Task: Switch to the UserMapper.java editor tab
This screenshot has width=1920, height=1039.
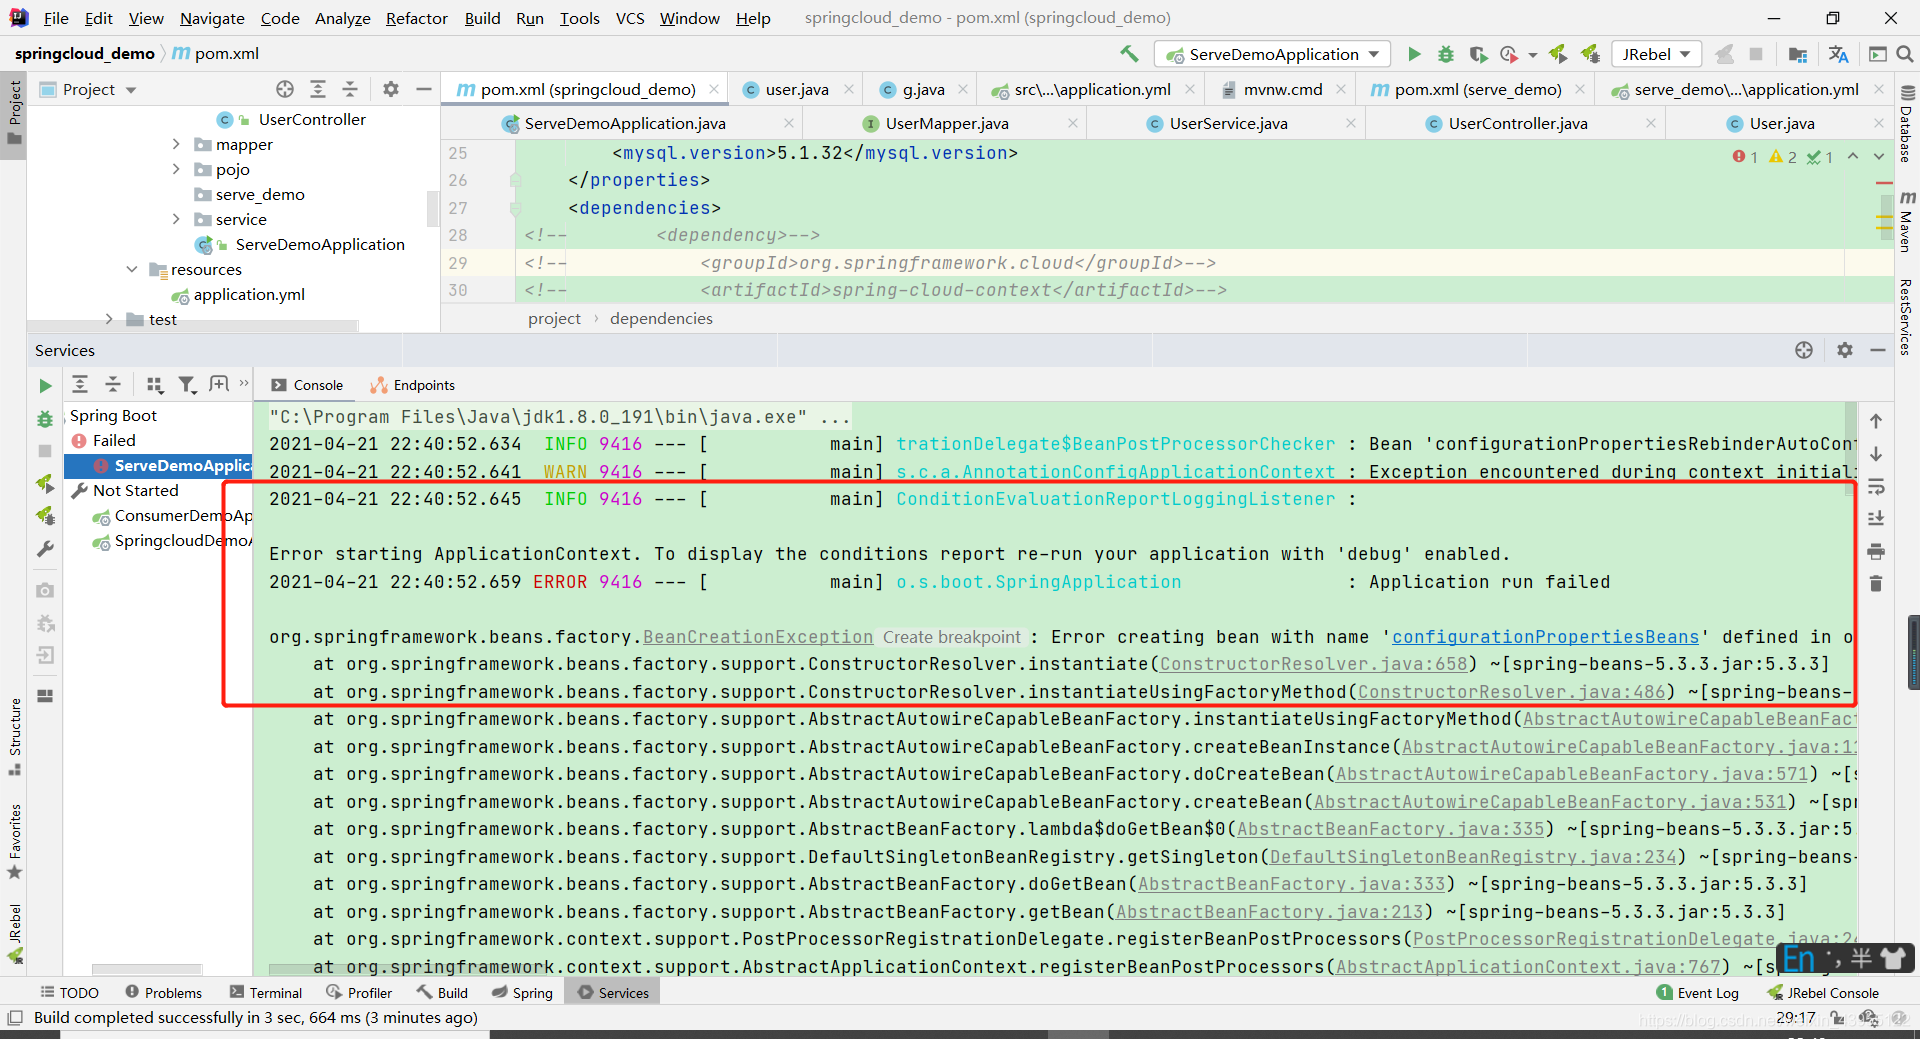Action: 947,123
